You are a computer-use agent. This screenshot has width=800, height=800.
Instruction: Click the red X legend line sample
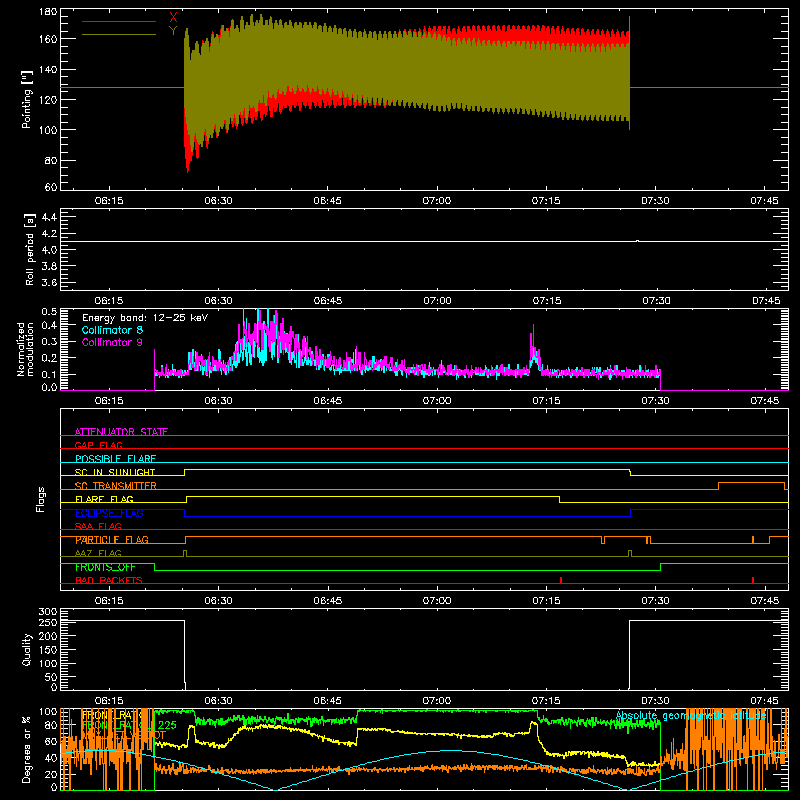119,21
